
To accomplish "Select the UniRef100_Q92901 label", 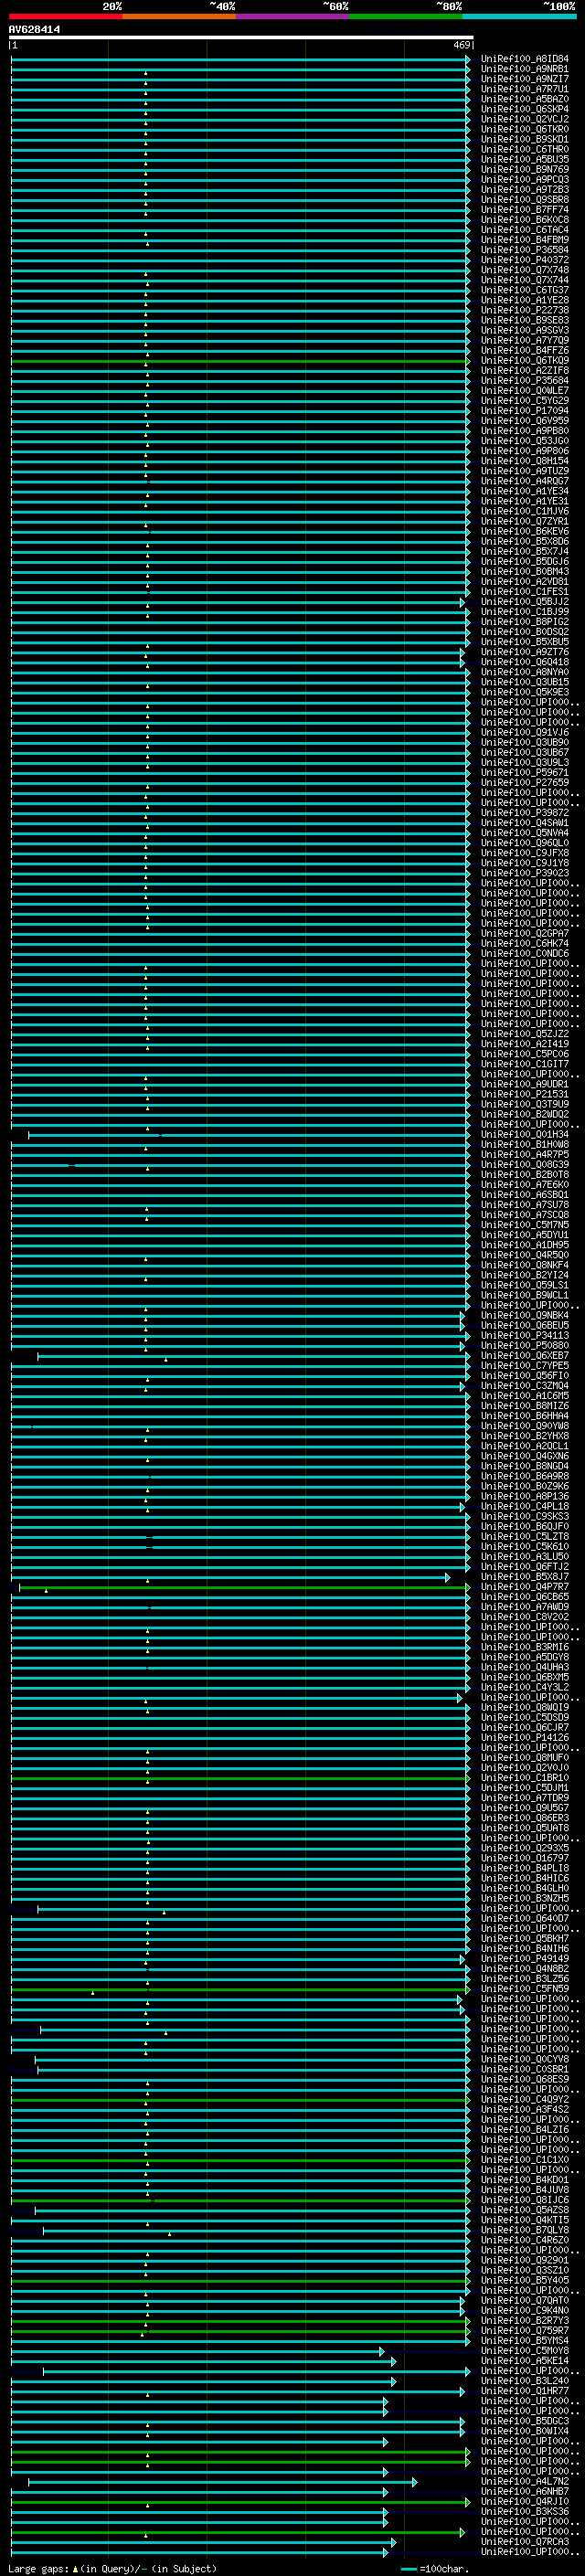I will pos(524,2260).
